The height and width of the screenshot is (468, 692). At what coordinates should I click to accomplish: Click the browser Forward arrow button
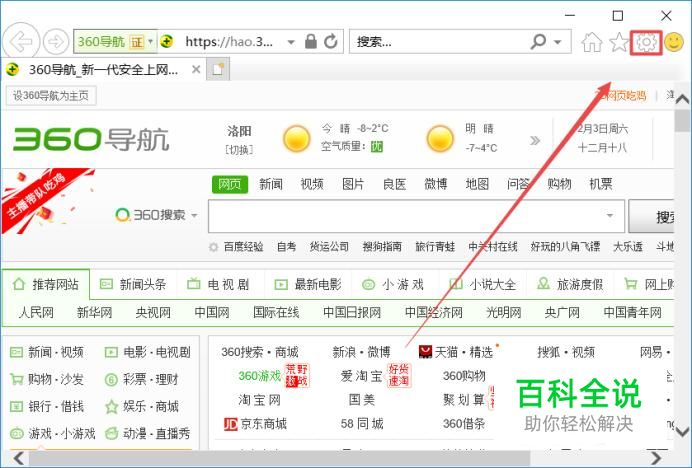coord(56,42)
